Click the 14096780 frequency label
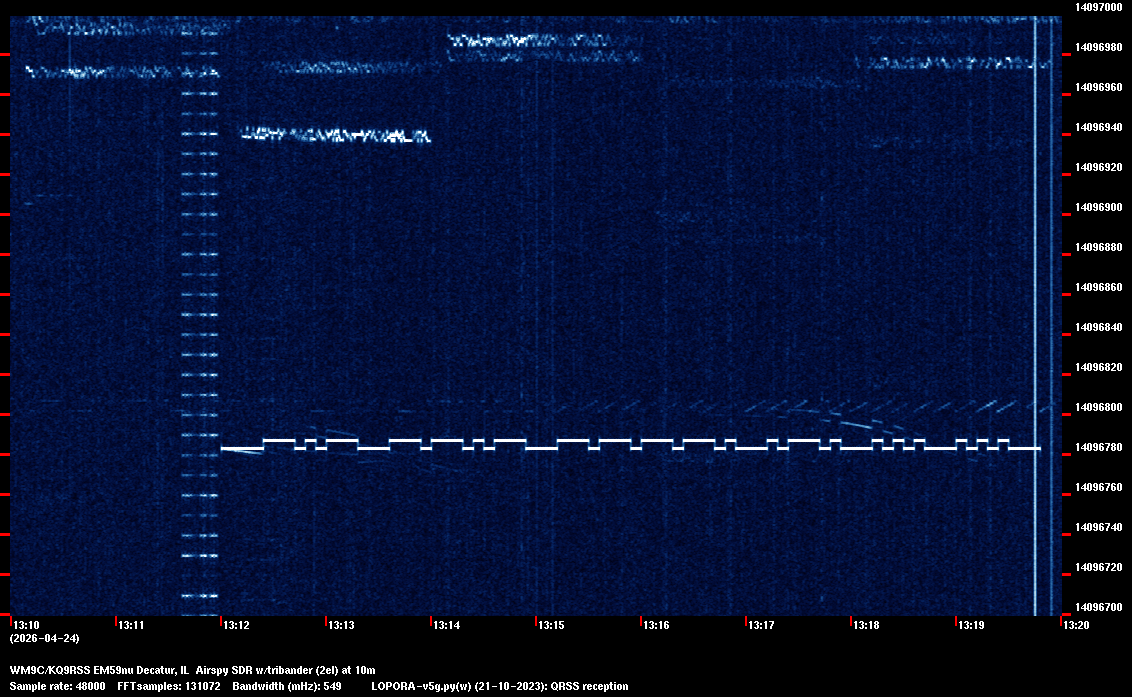 (x=1097, y=447)
